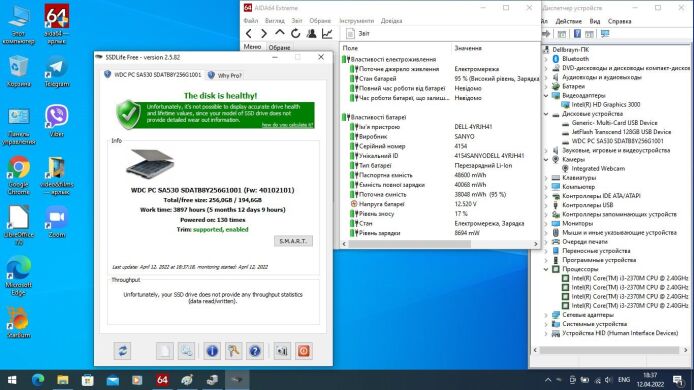Viewport: 694px width, 390px height.
Task: Select Intel(R) HD Graphics 3000 device
Action: (605, 104)
